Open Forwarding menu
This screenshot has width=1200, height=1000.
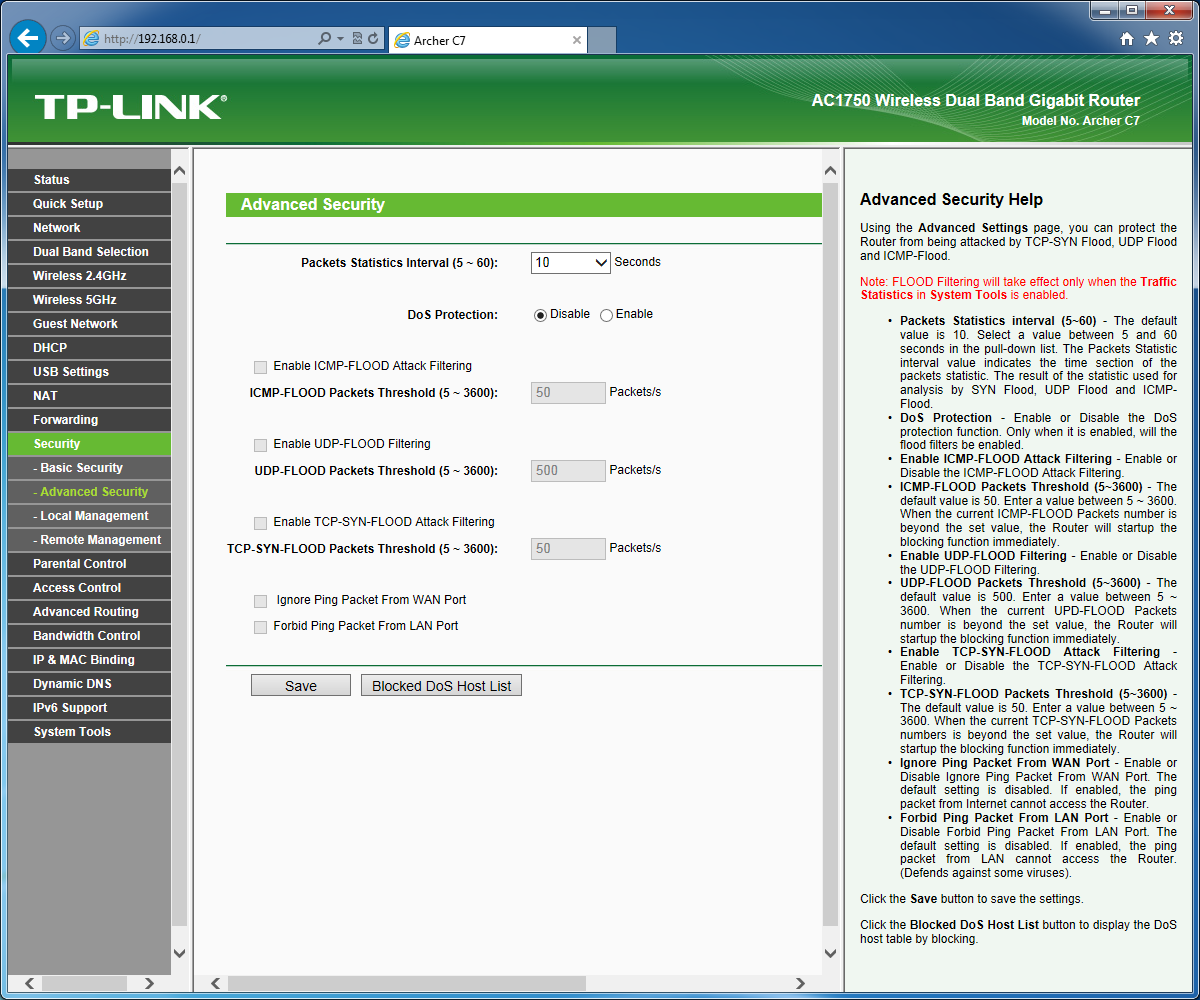click(x=89, y=420)
